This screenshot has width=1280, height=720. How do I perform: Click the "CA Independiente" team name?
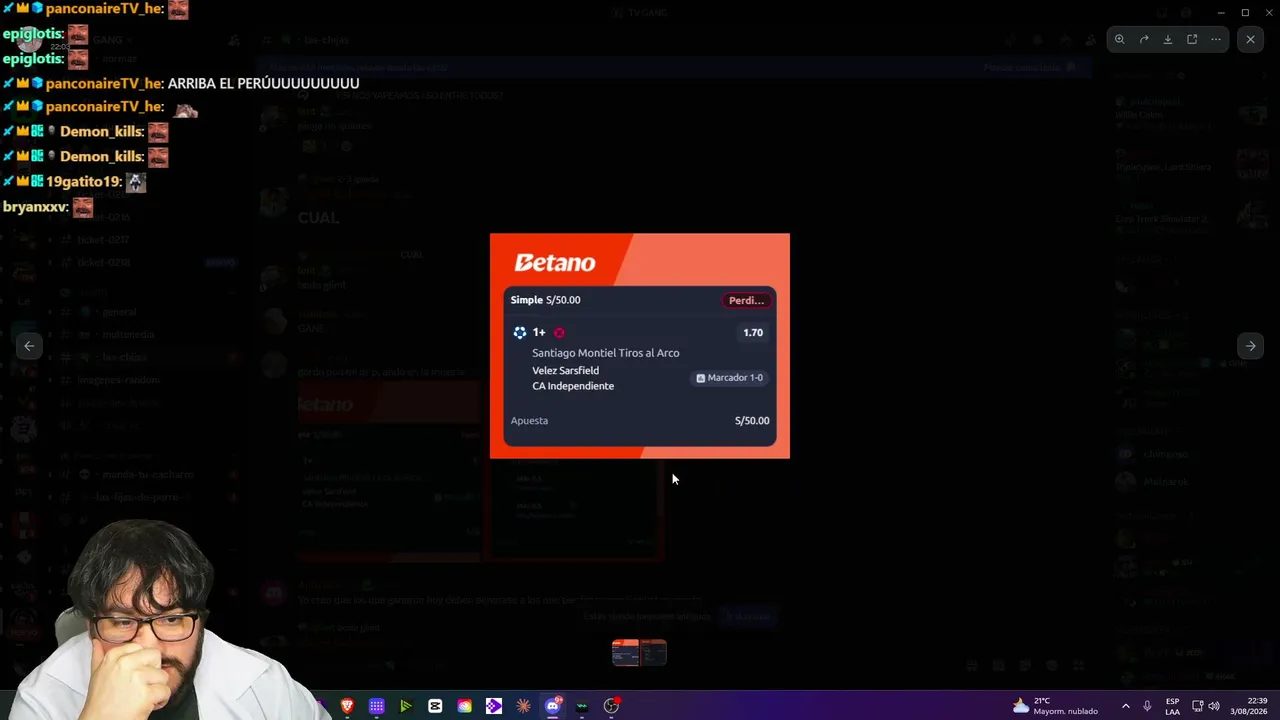tap(573, 386)
